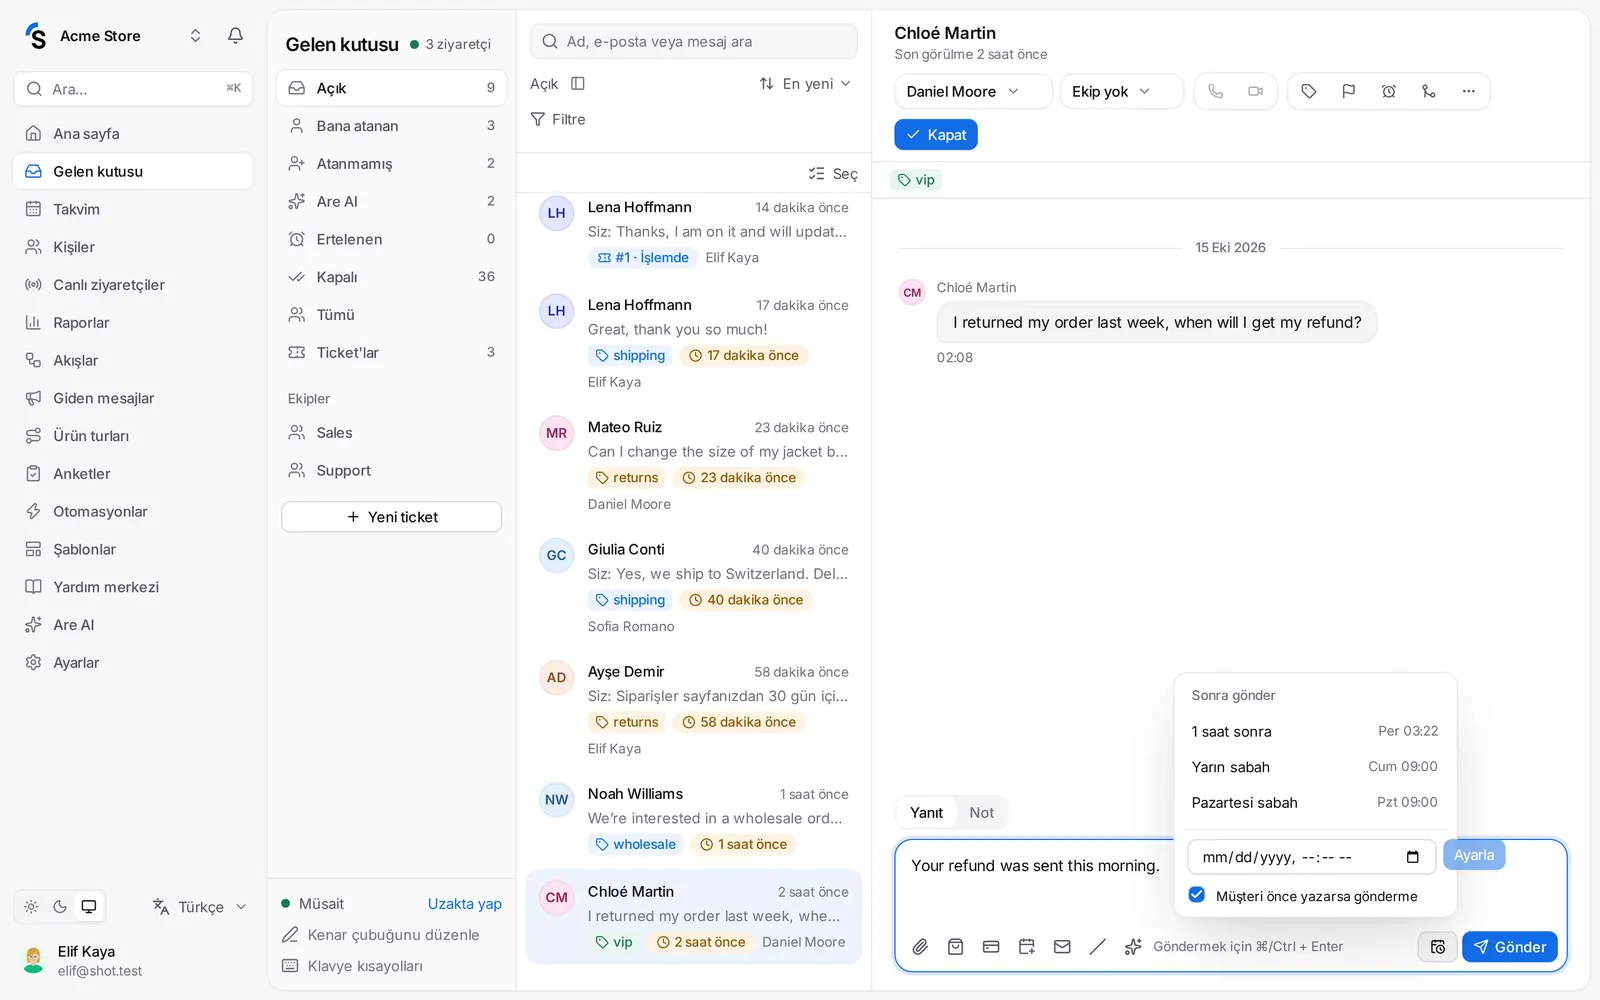The width and height of the screenshot is (1600, 1000).
Task: Click the tag icon in the conversation header
Action: click(x=1308, y=91)
